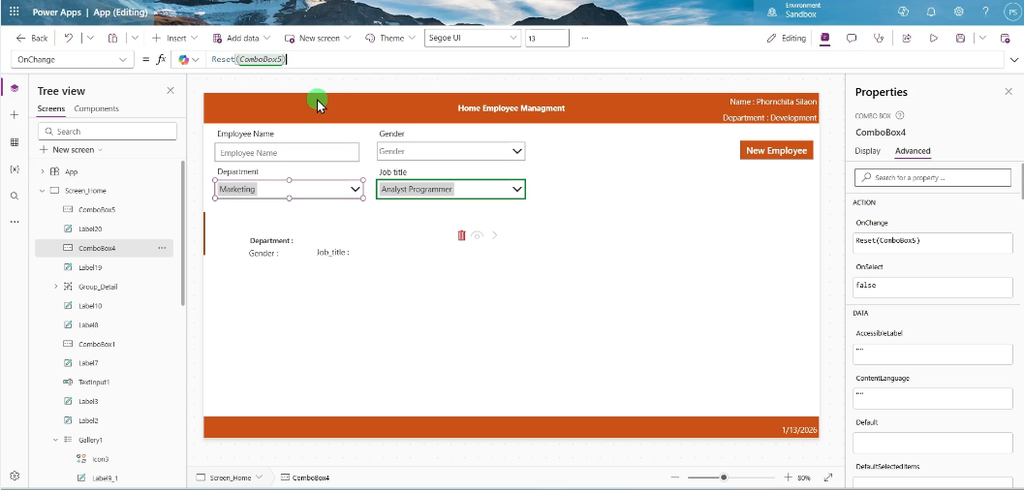This screenshot has width=1024, height=490.
Task: Switch to the Display properties tab
Action: [x=867, y=151]
